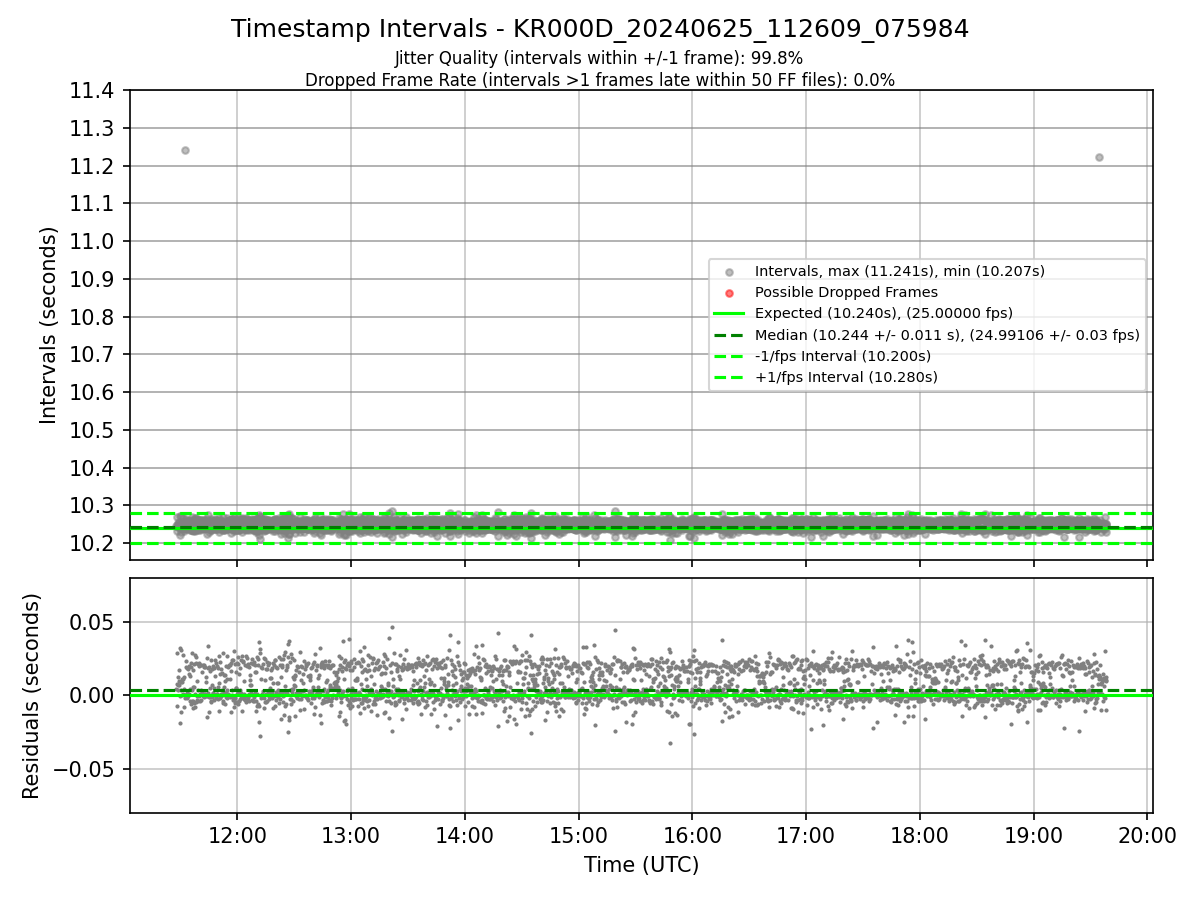Click the legend entry '-1/fps Interval (10.200s)'

pos(843,356)
